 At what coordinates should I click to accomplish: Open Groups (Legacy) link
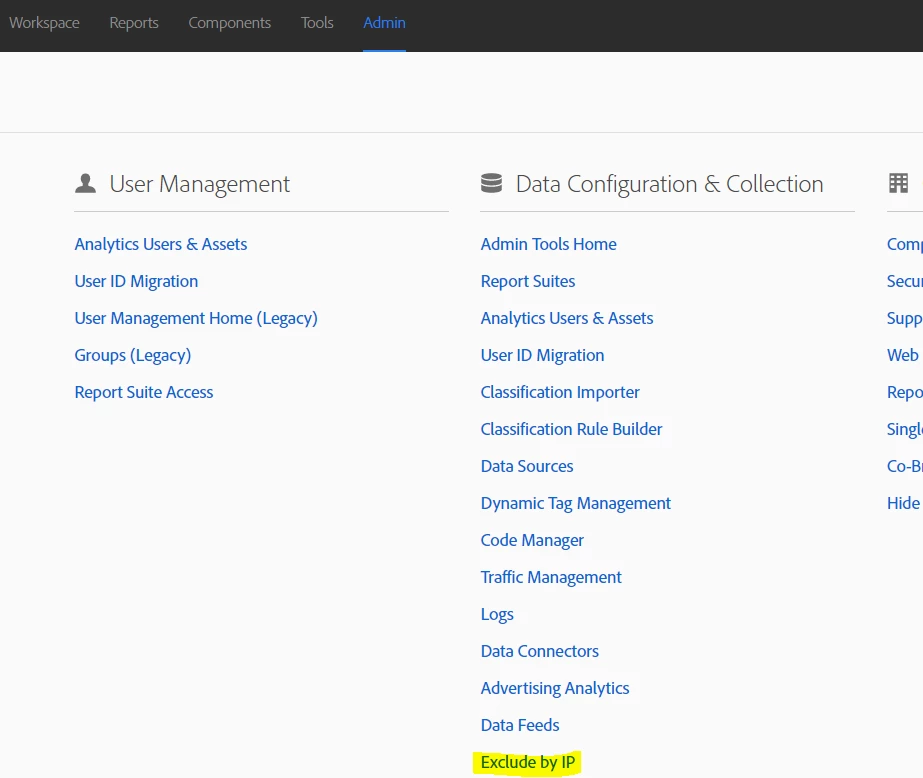[x=132, y=355]
